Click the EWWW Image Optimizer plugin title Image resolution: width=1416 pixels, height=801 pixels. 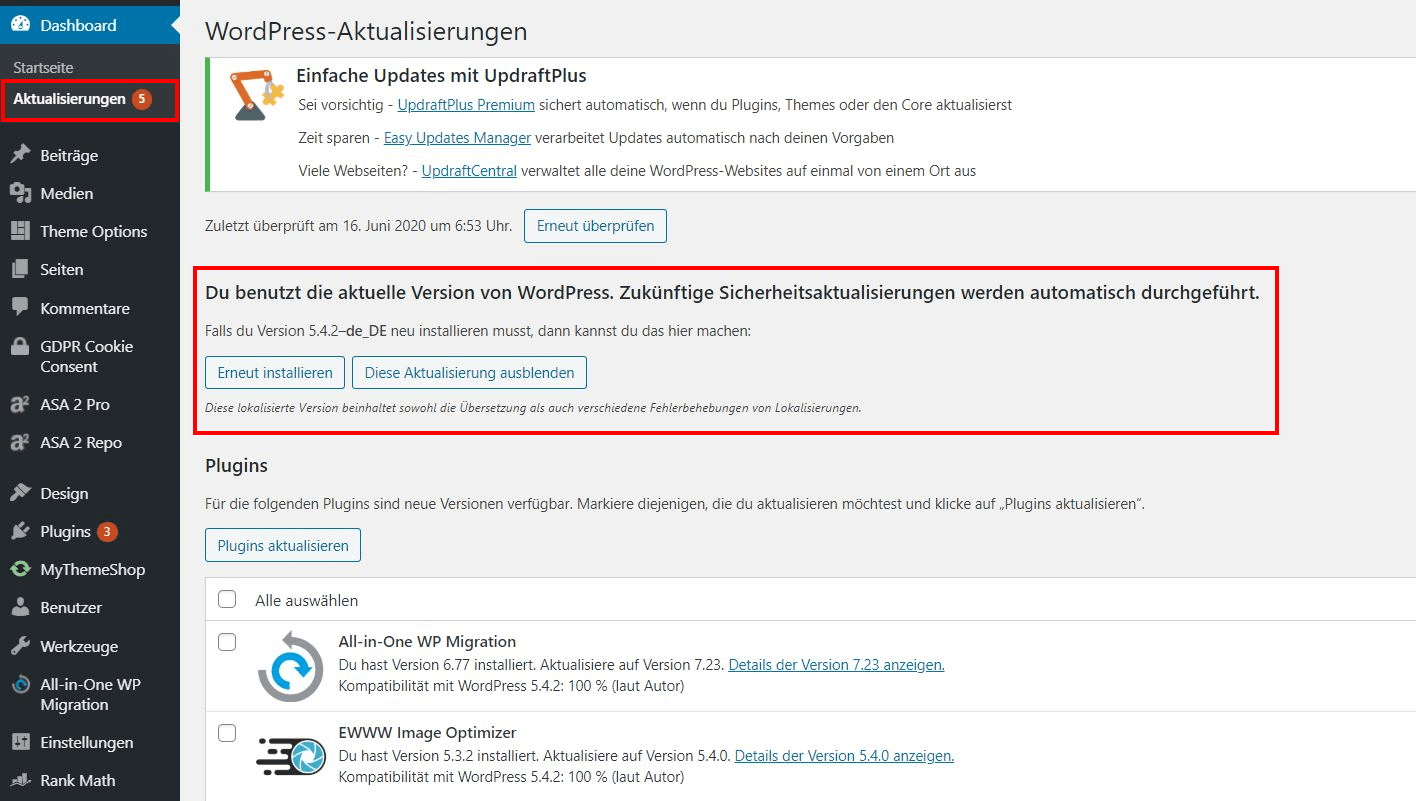coord(427,733)
